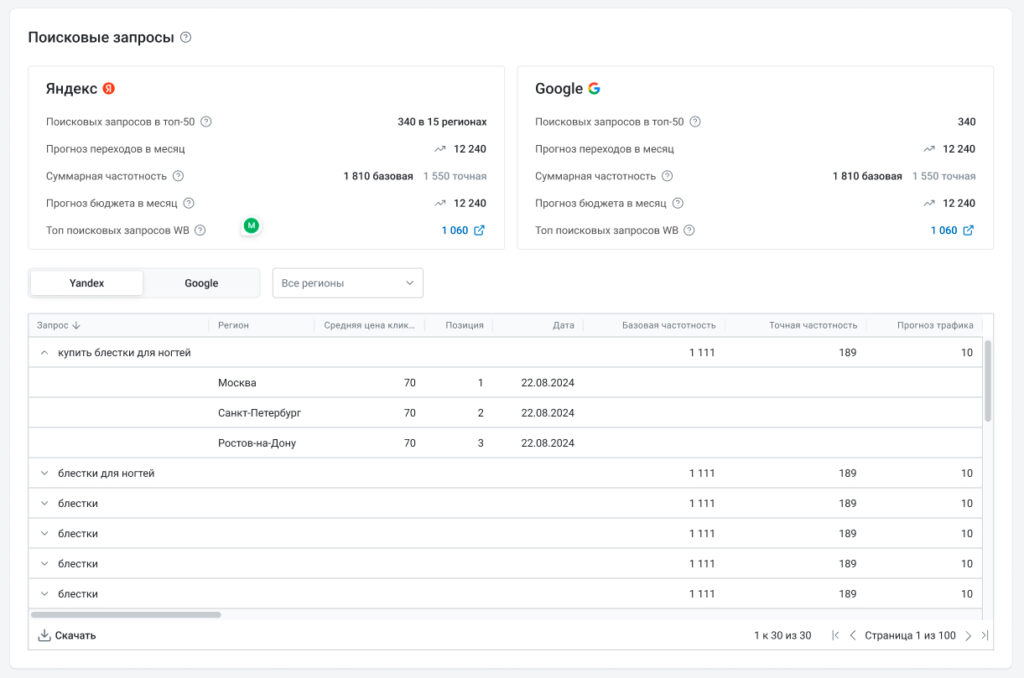Open external link icon in Yandex WB row
The height and width of the screenshot is (678, 1024).
pyautogui.click(x=479, y=230)
